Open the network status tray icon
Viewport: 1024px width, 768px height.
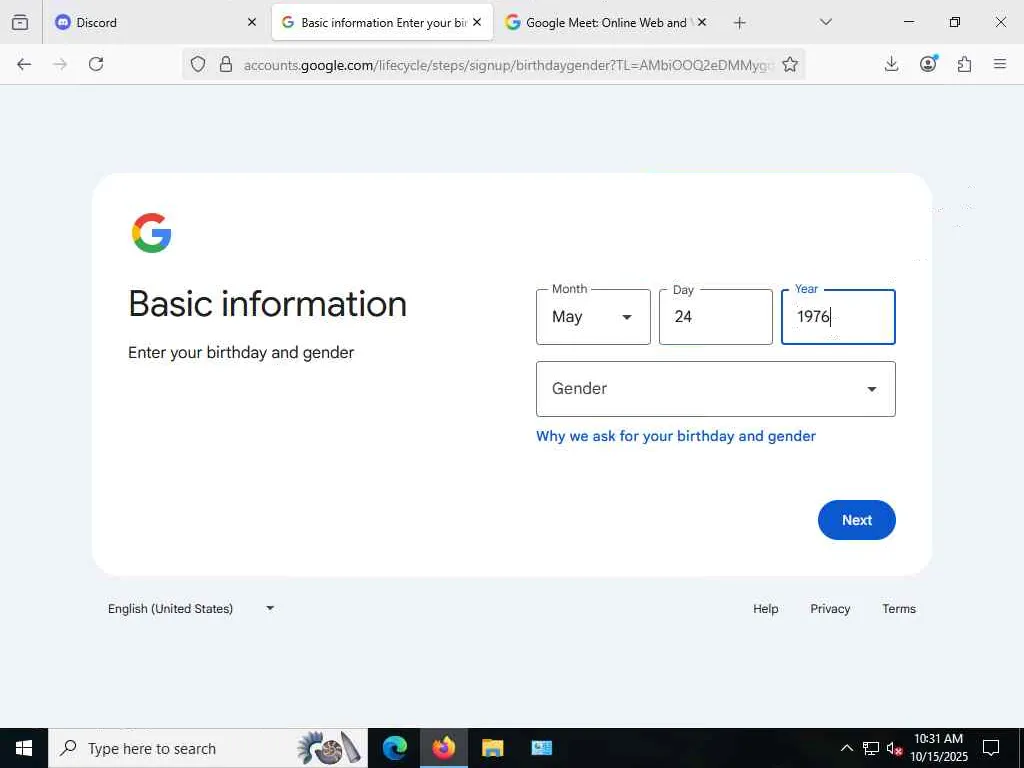click(x=871, y=748)
